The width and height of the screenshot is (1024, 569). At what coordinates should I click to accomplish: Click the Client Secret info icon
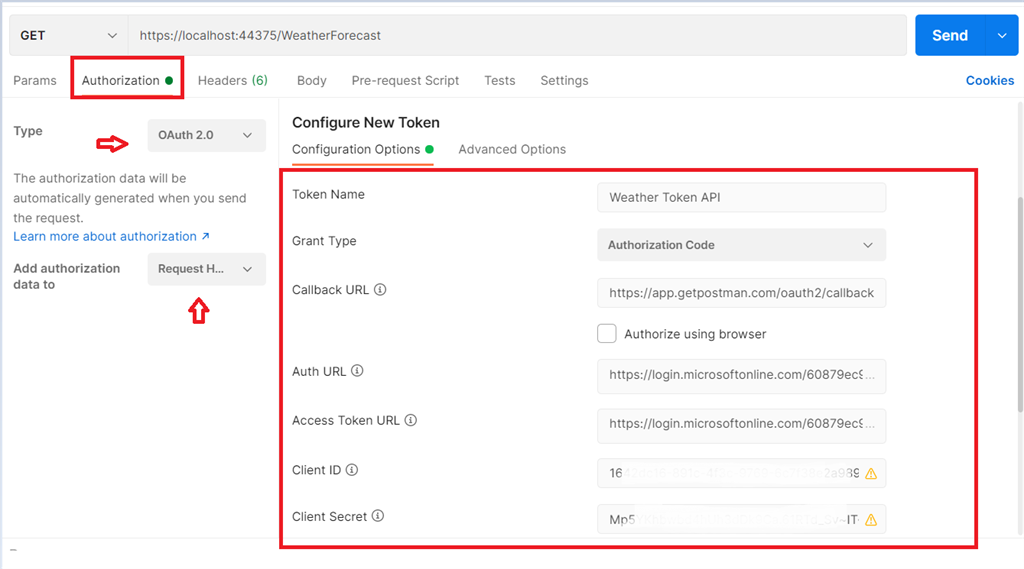tap(378, 517)
